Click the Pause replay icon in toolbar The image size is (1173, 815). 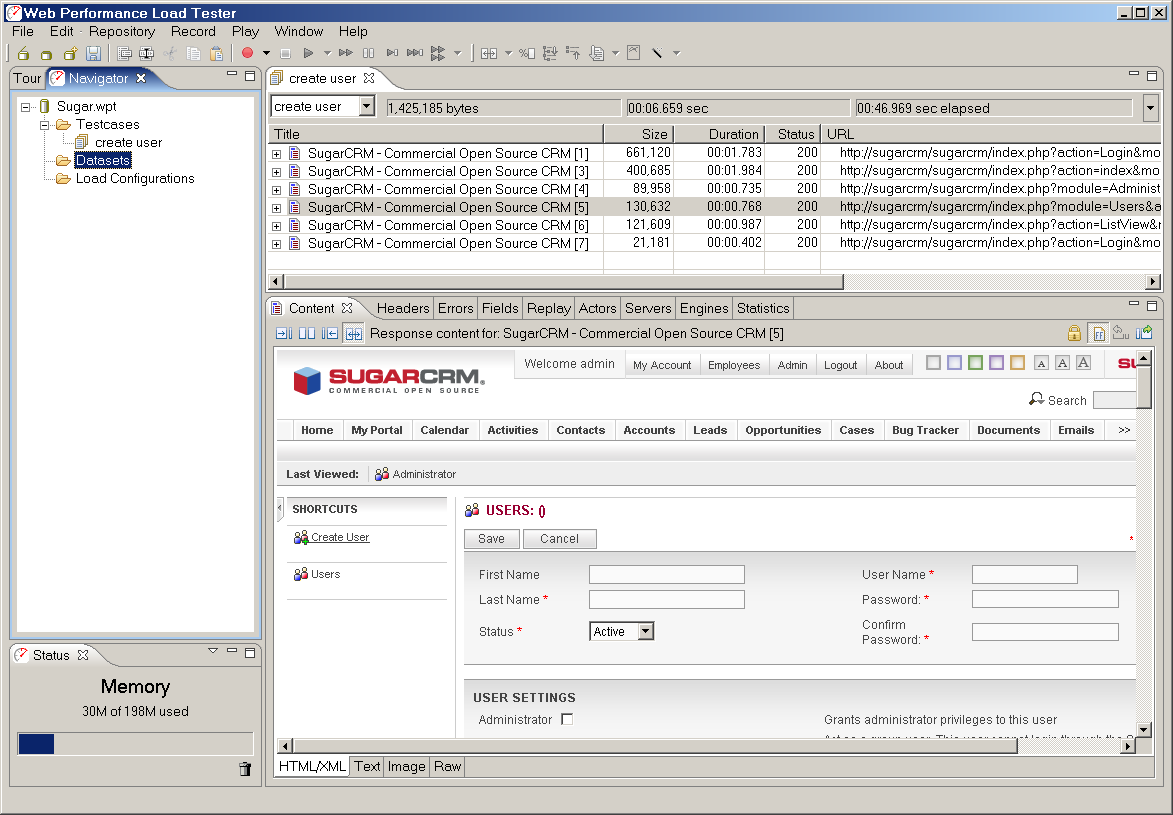[368, 53]
